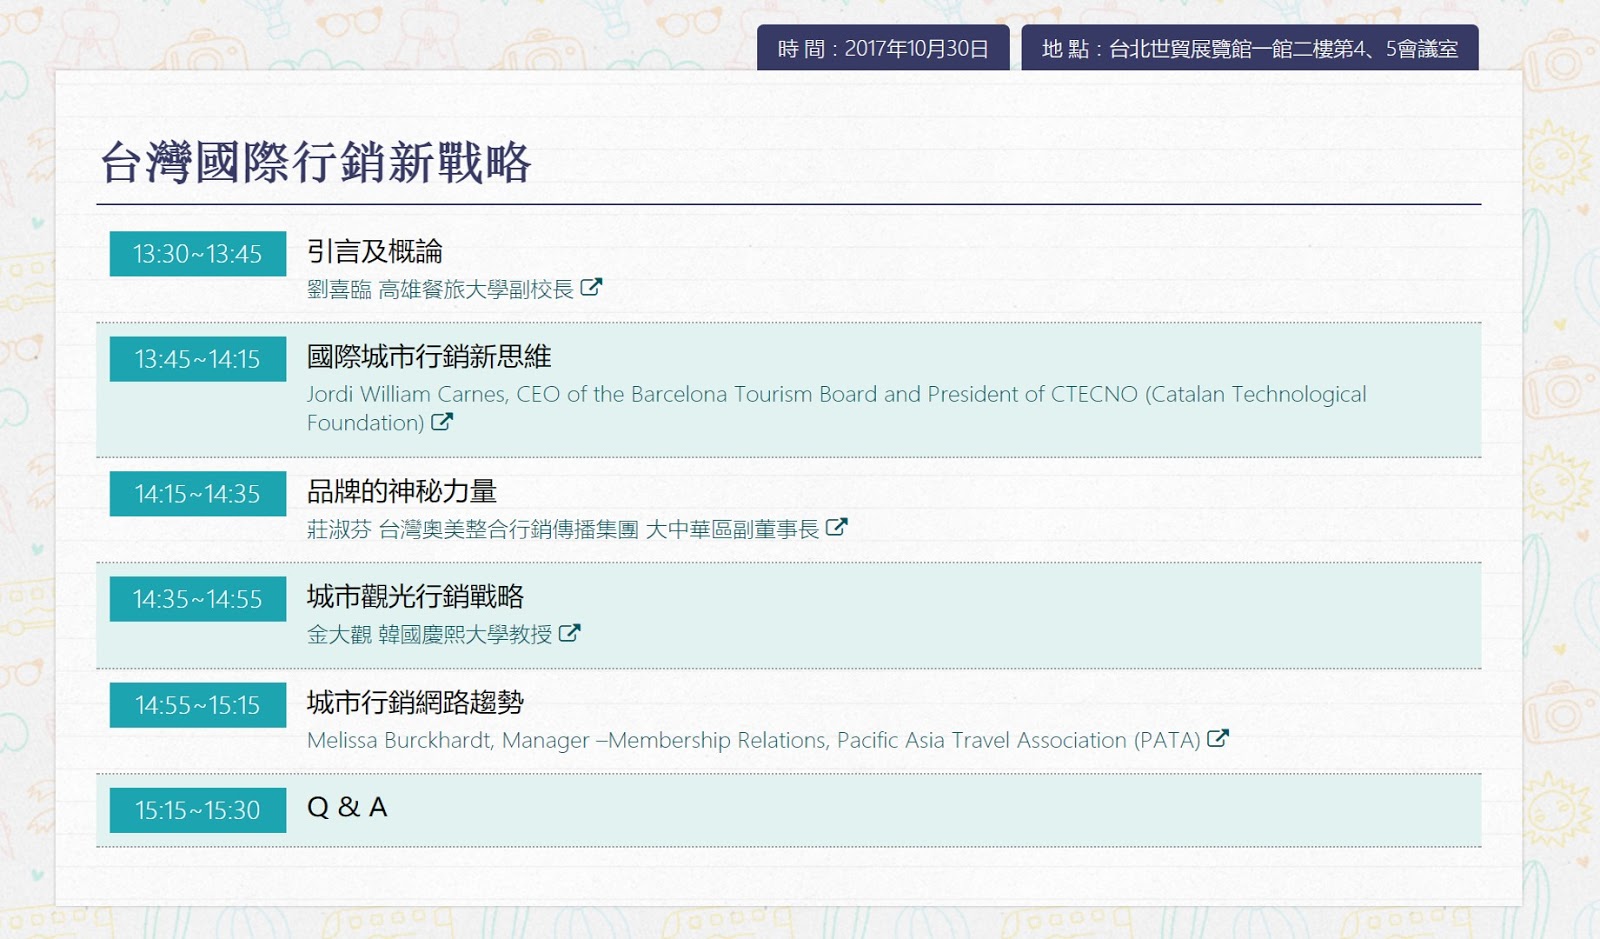Open speaker link 劉喜臨 高雄餐旅大學副校長
This screenshot has width=1600, height=939.
(440, 290)
